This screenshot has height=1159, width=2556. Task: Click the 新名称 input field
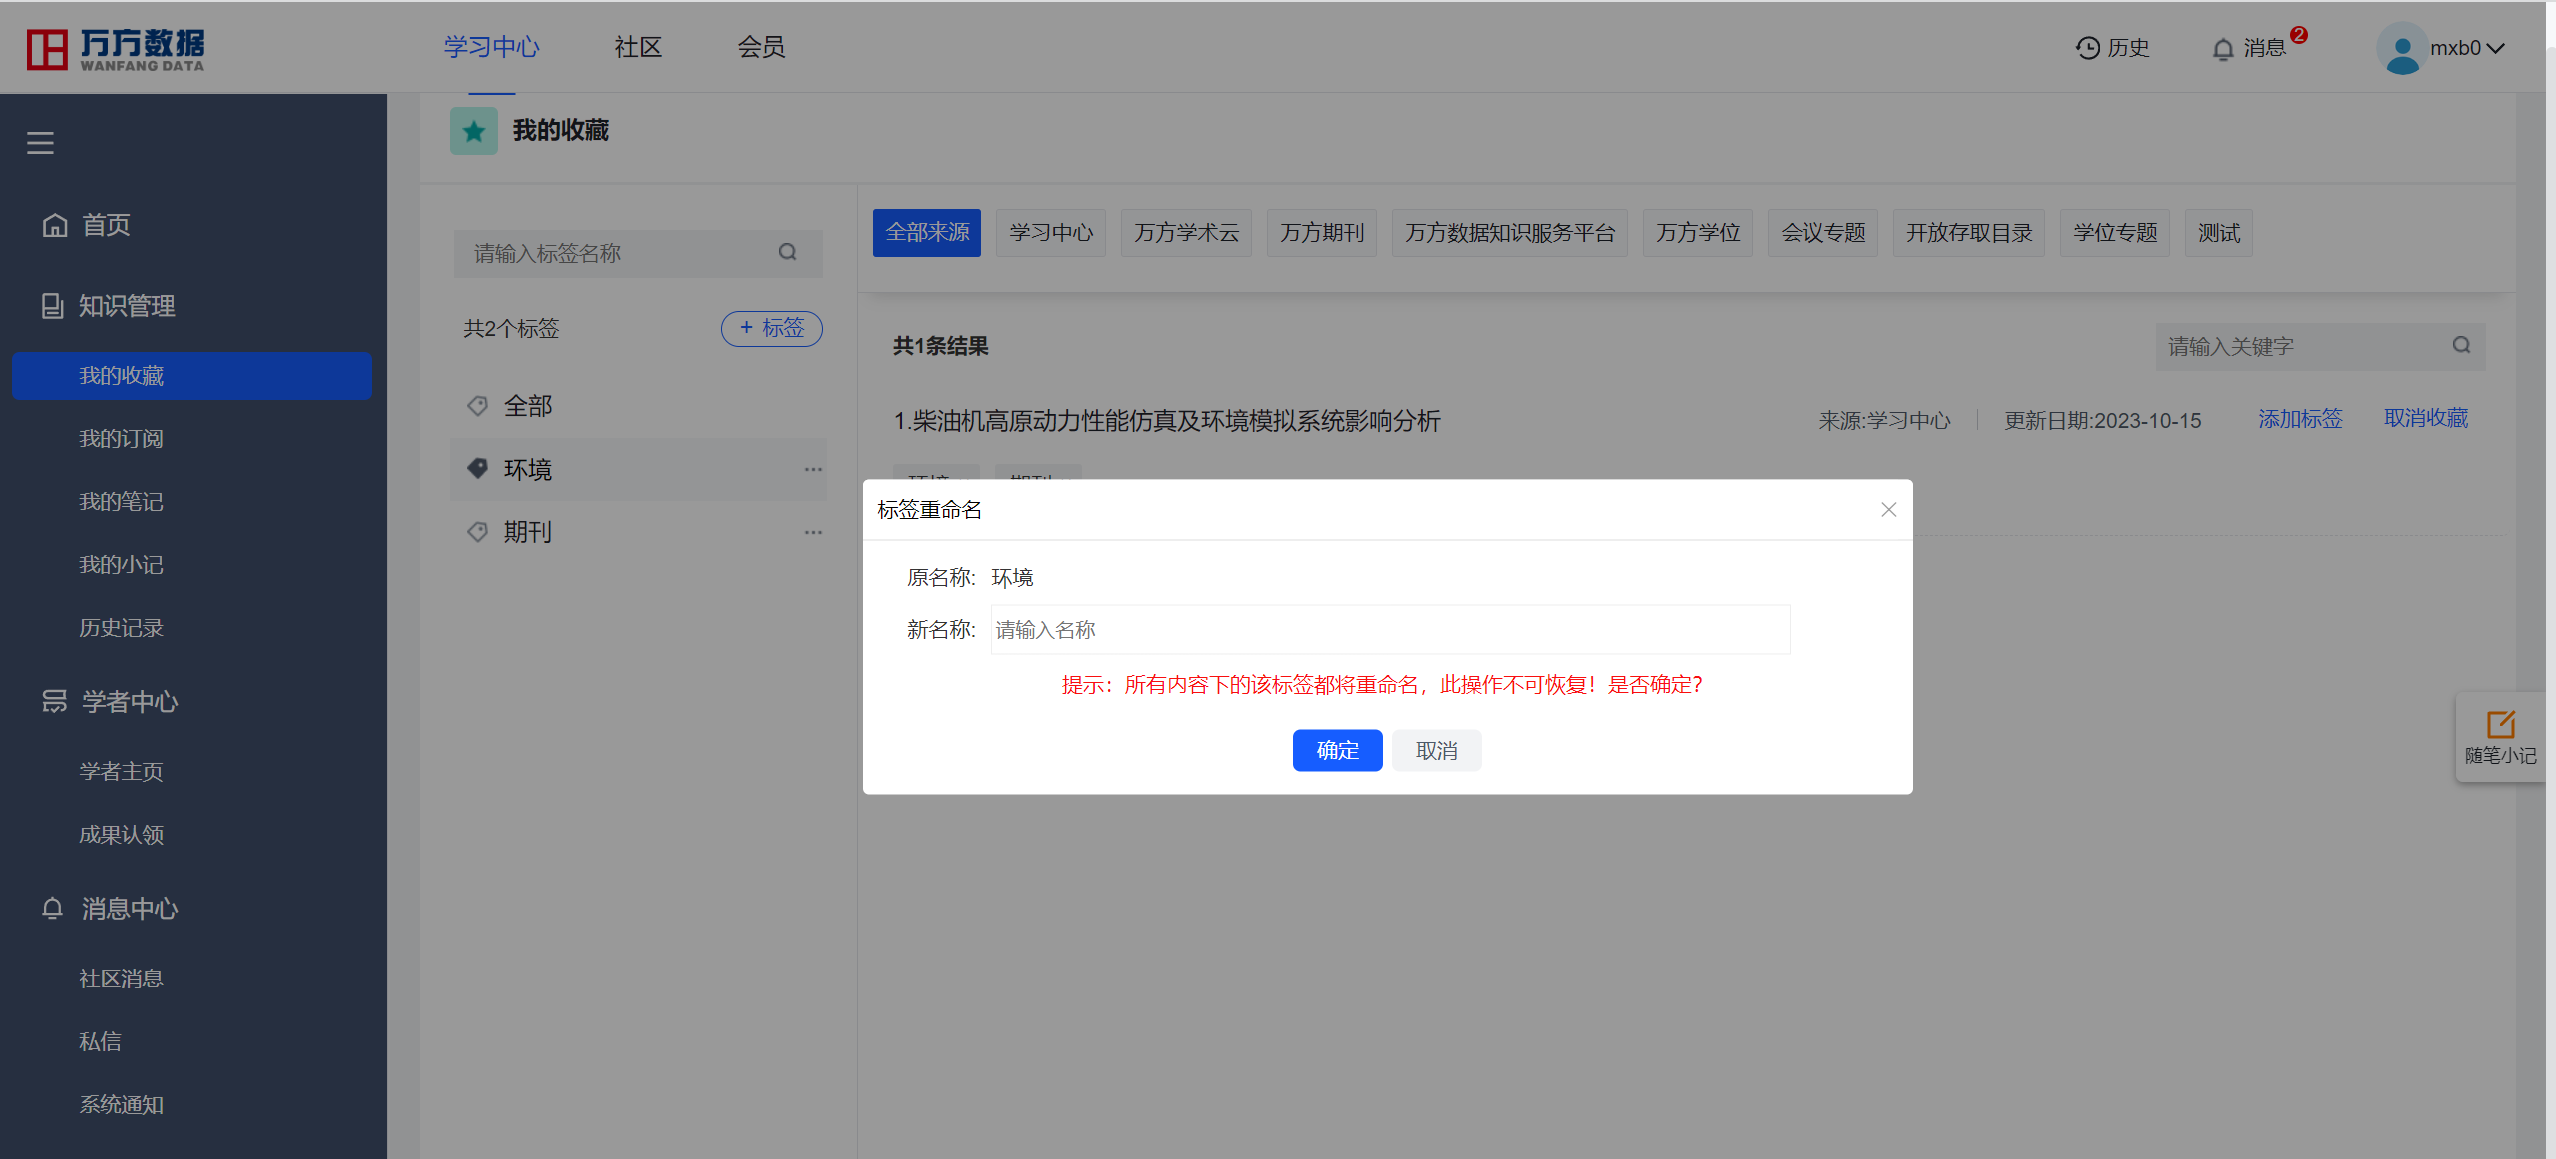[1389, 629]
